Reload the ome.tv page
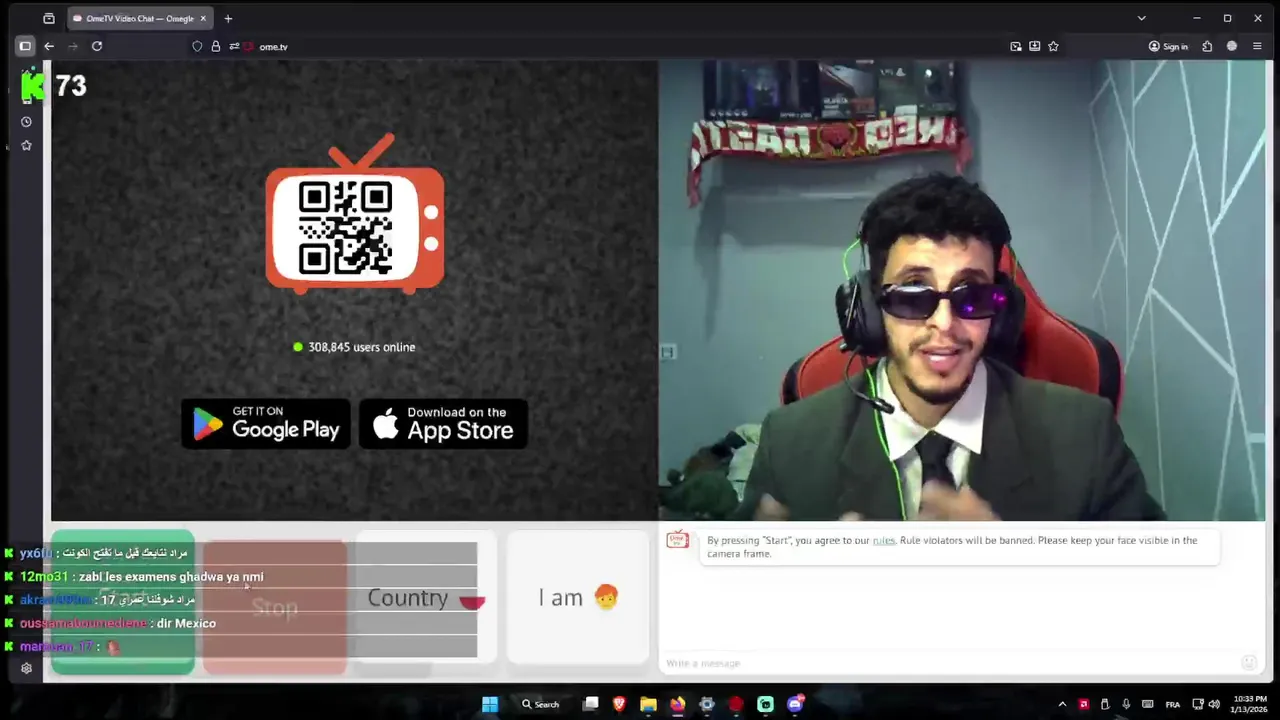Image resolution: width=1280 pixels, height=720 pixels. point(97,46)
